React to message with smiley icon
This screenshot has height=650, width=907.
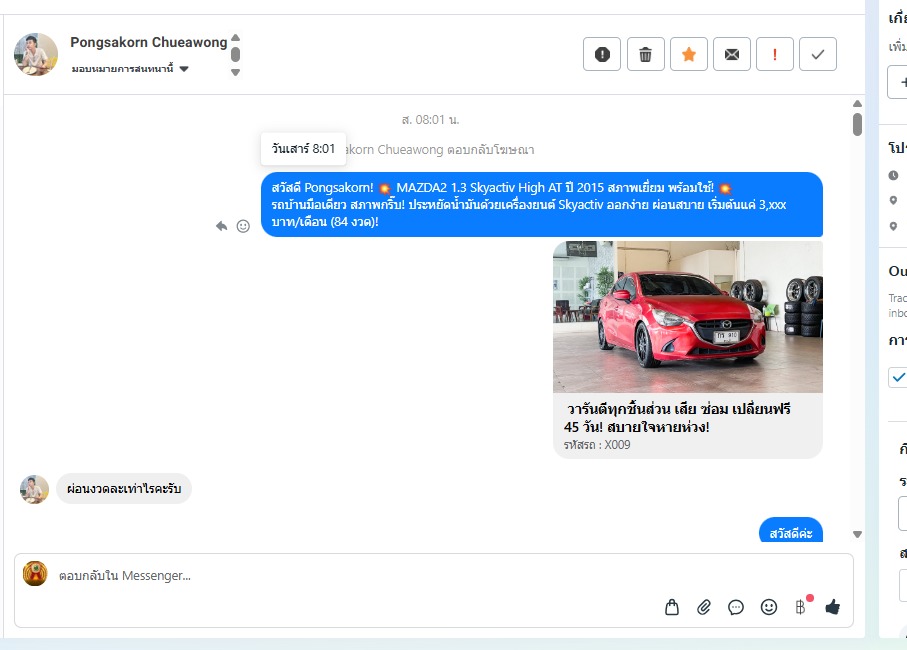coord(244,226)
